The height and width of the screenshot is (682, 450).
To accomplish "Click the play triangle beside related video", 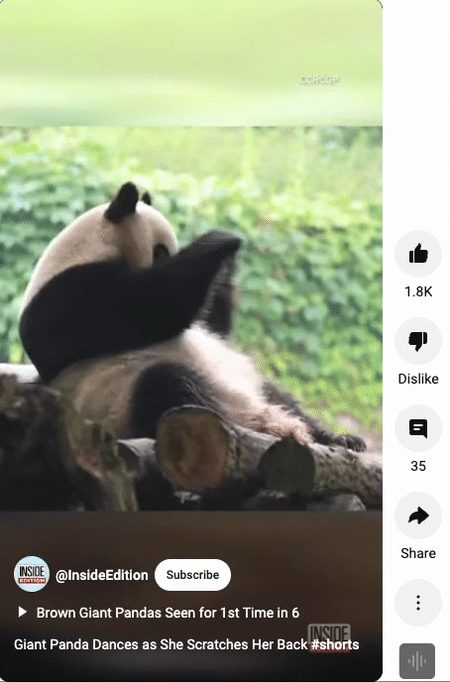I will click(22, 612).
